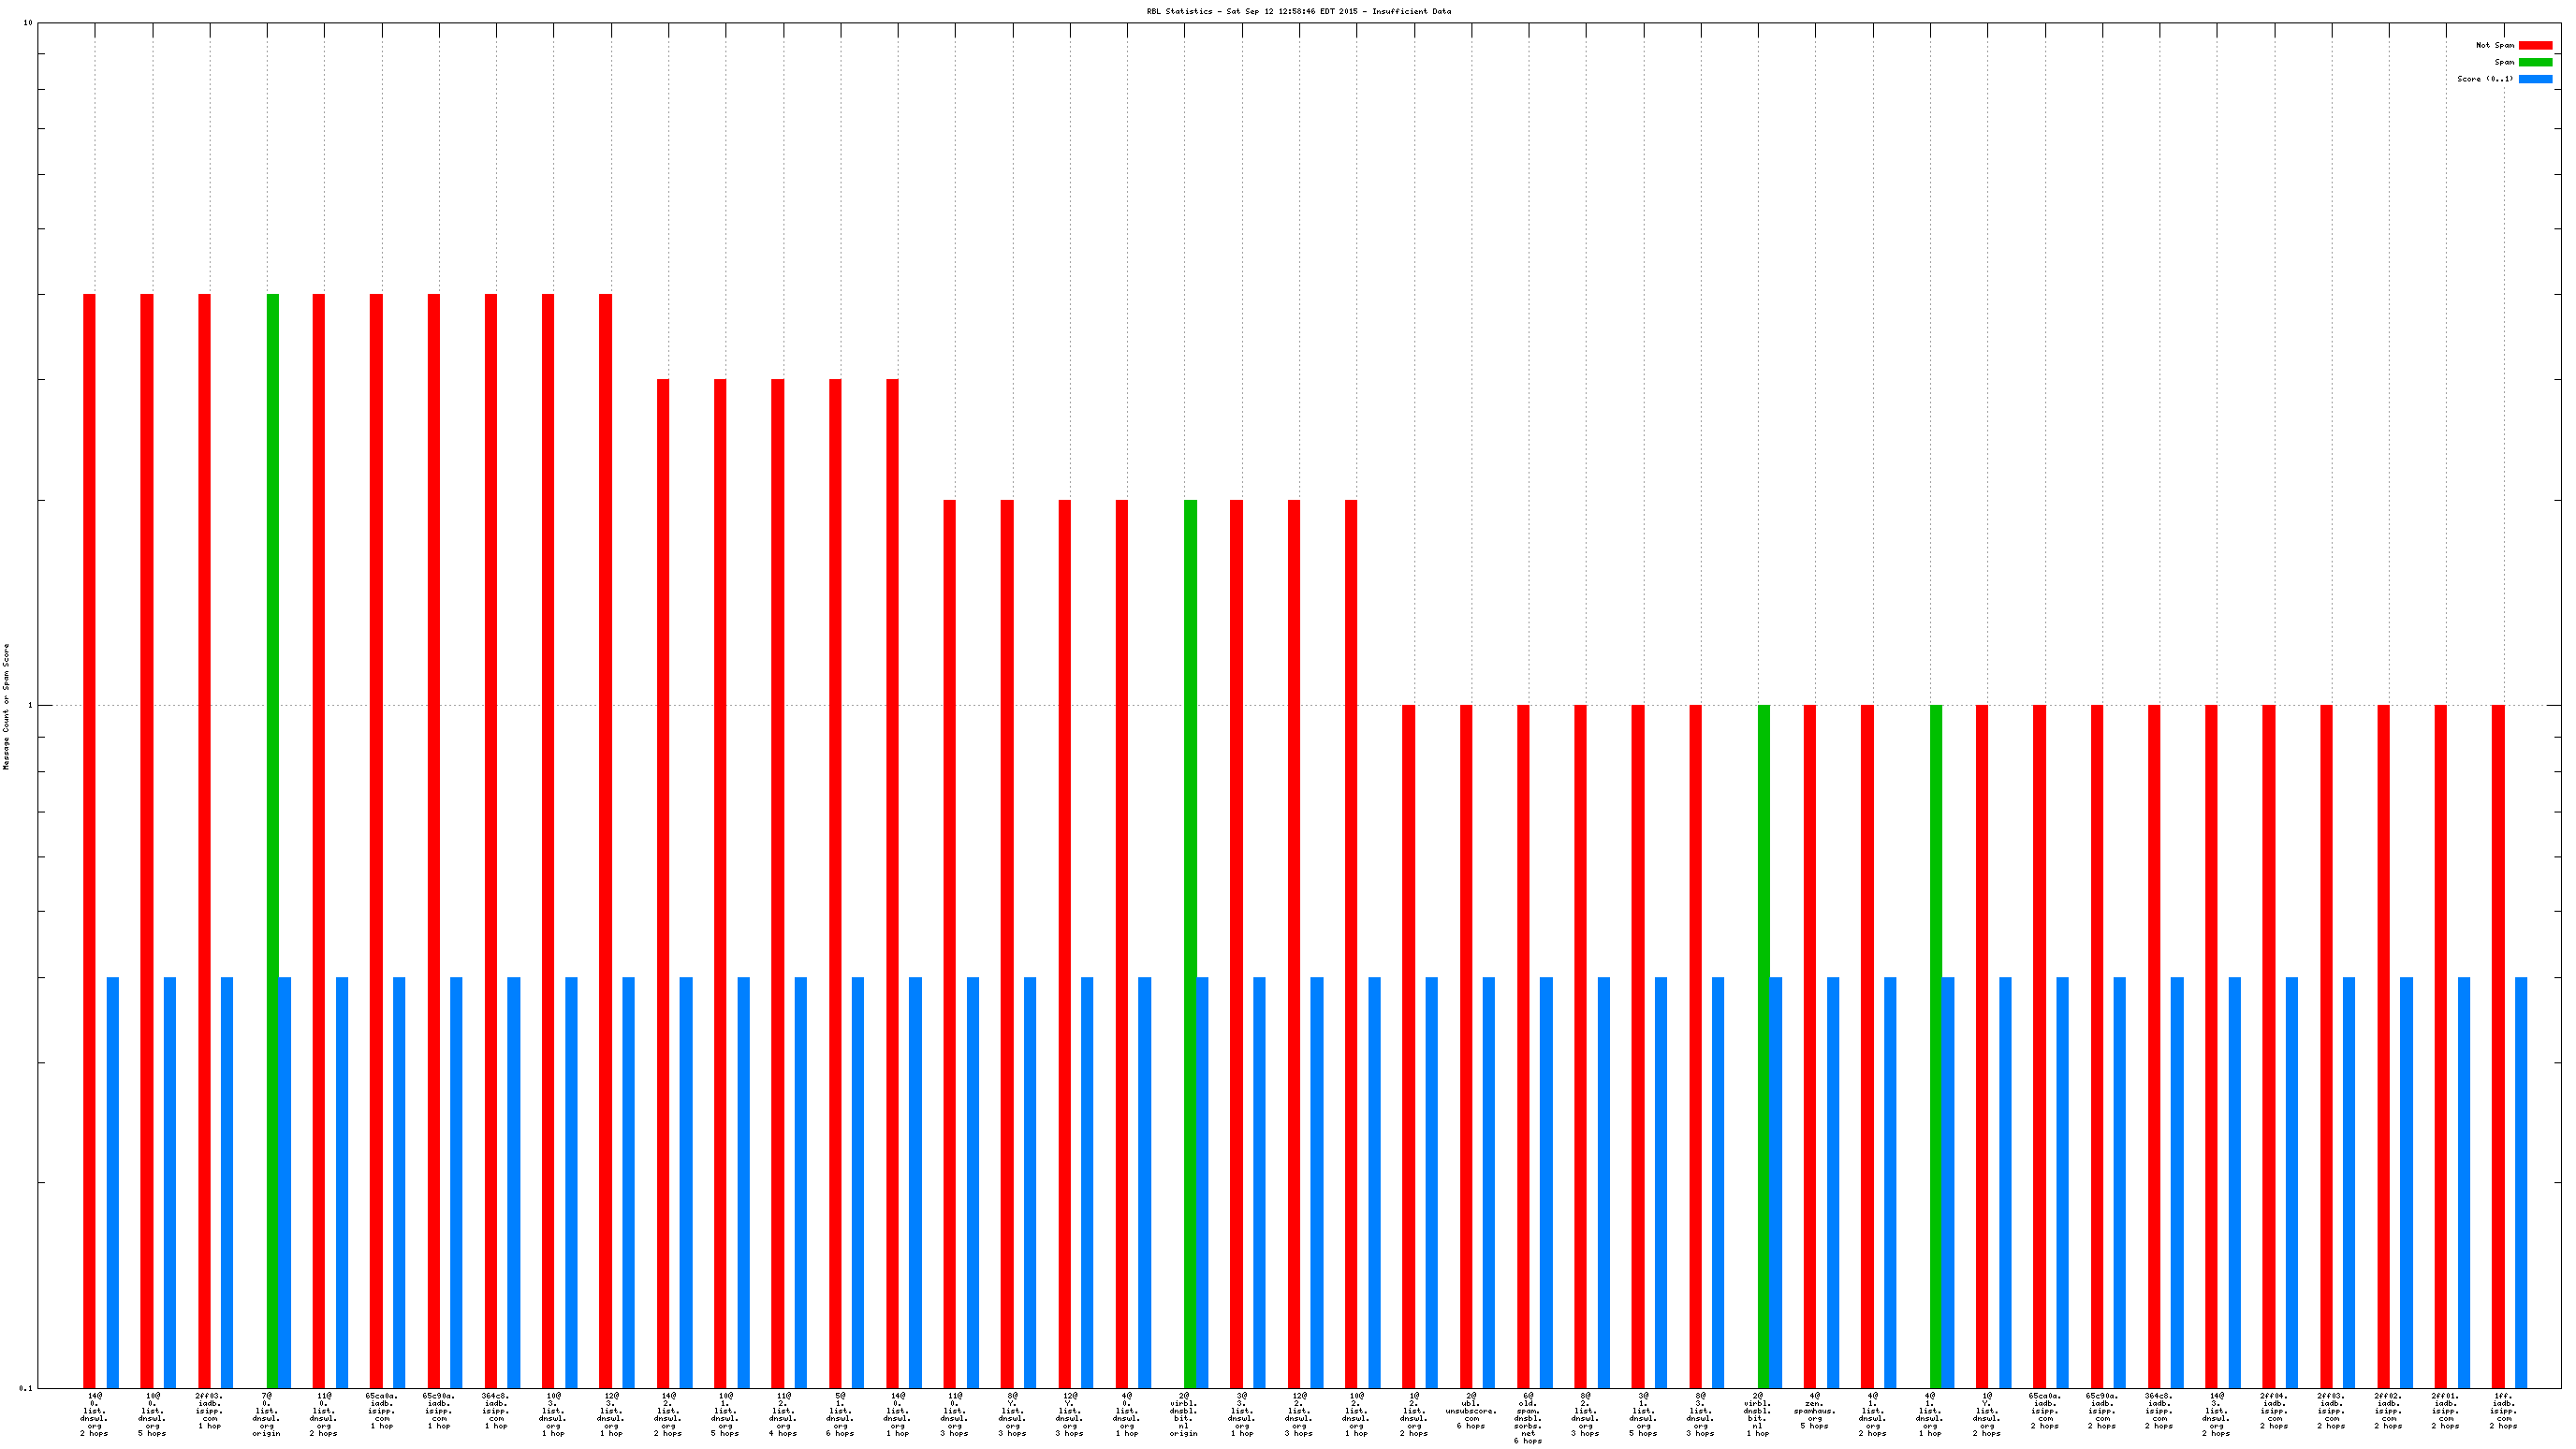The image size is (2576, 1449).
Task: Click the 2ff04.iadb.isipp.com 2 hops label
Action: [x=2273, y=1410]
